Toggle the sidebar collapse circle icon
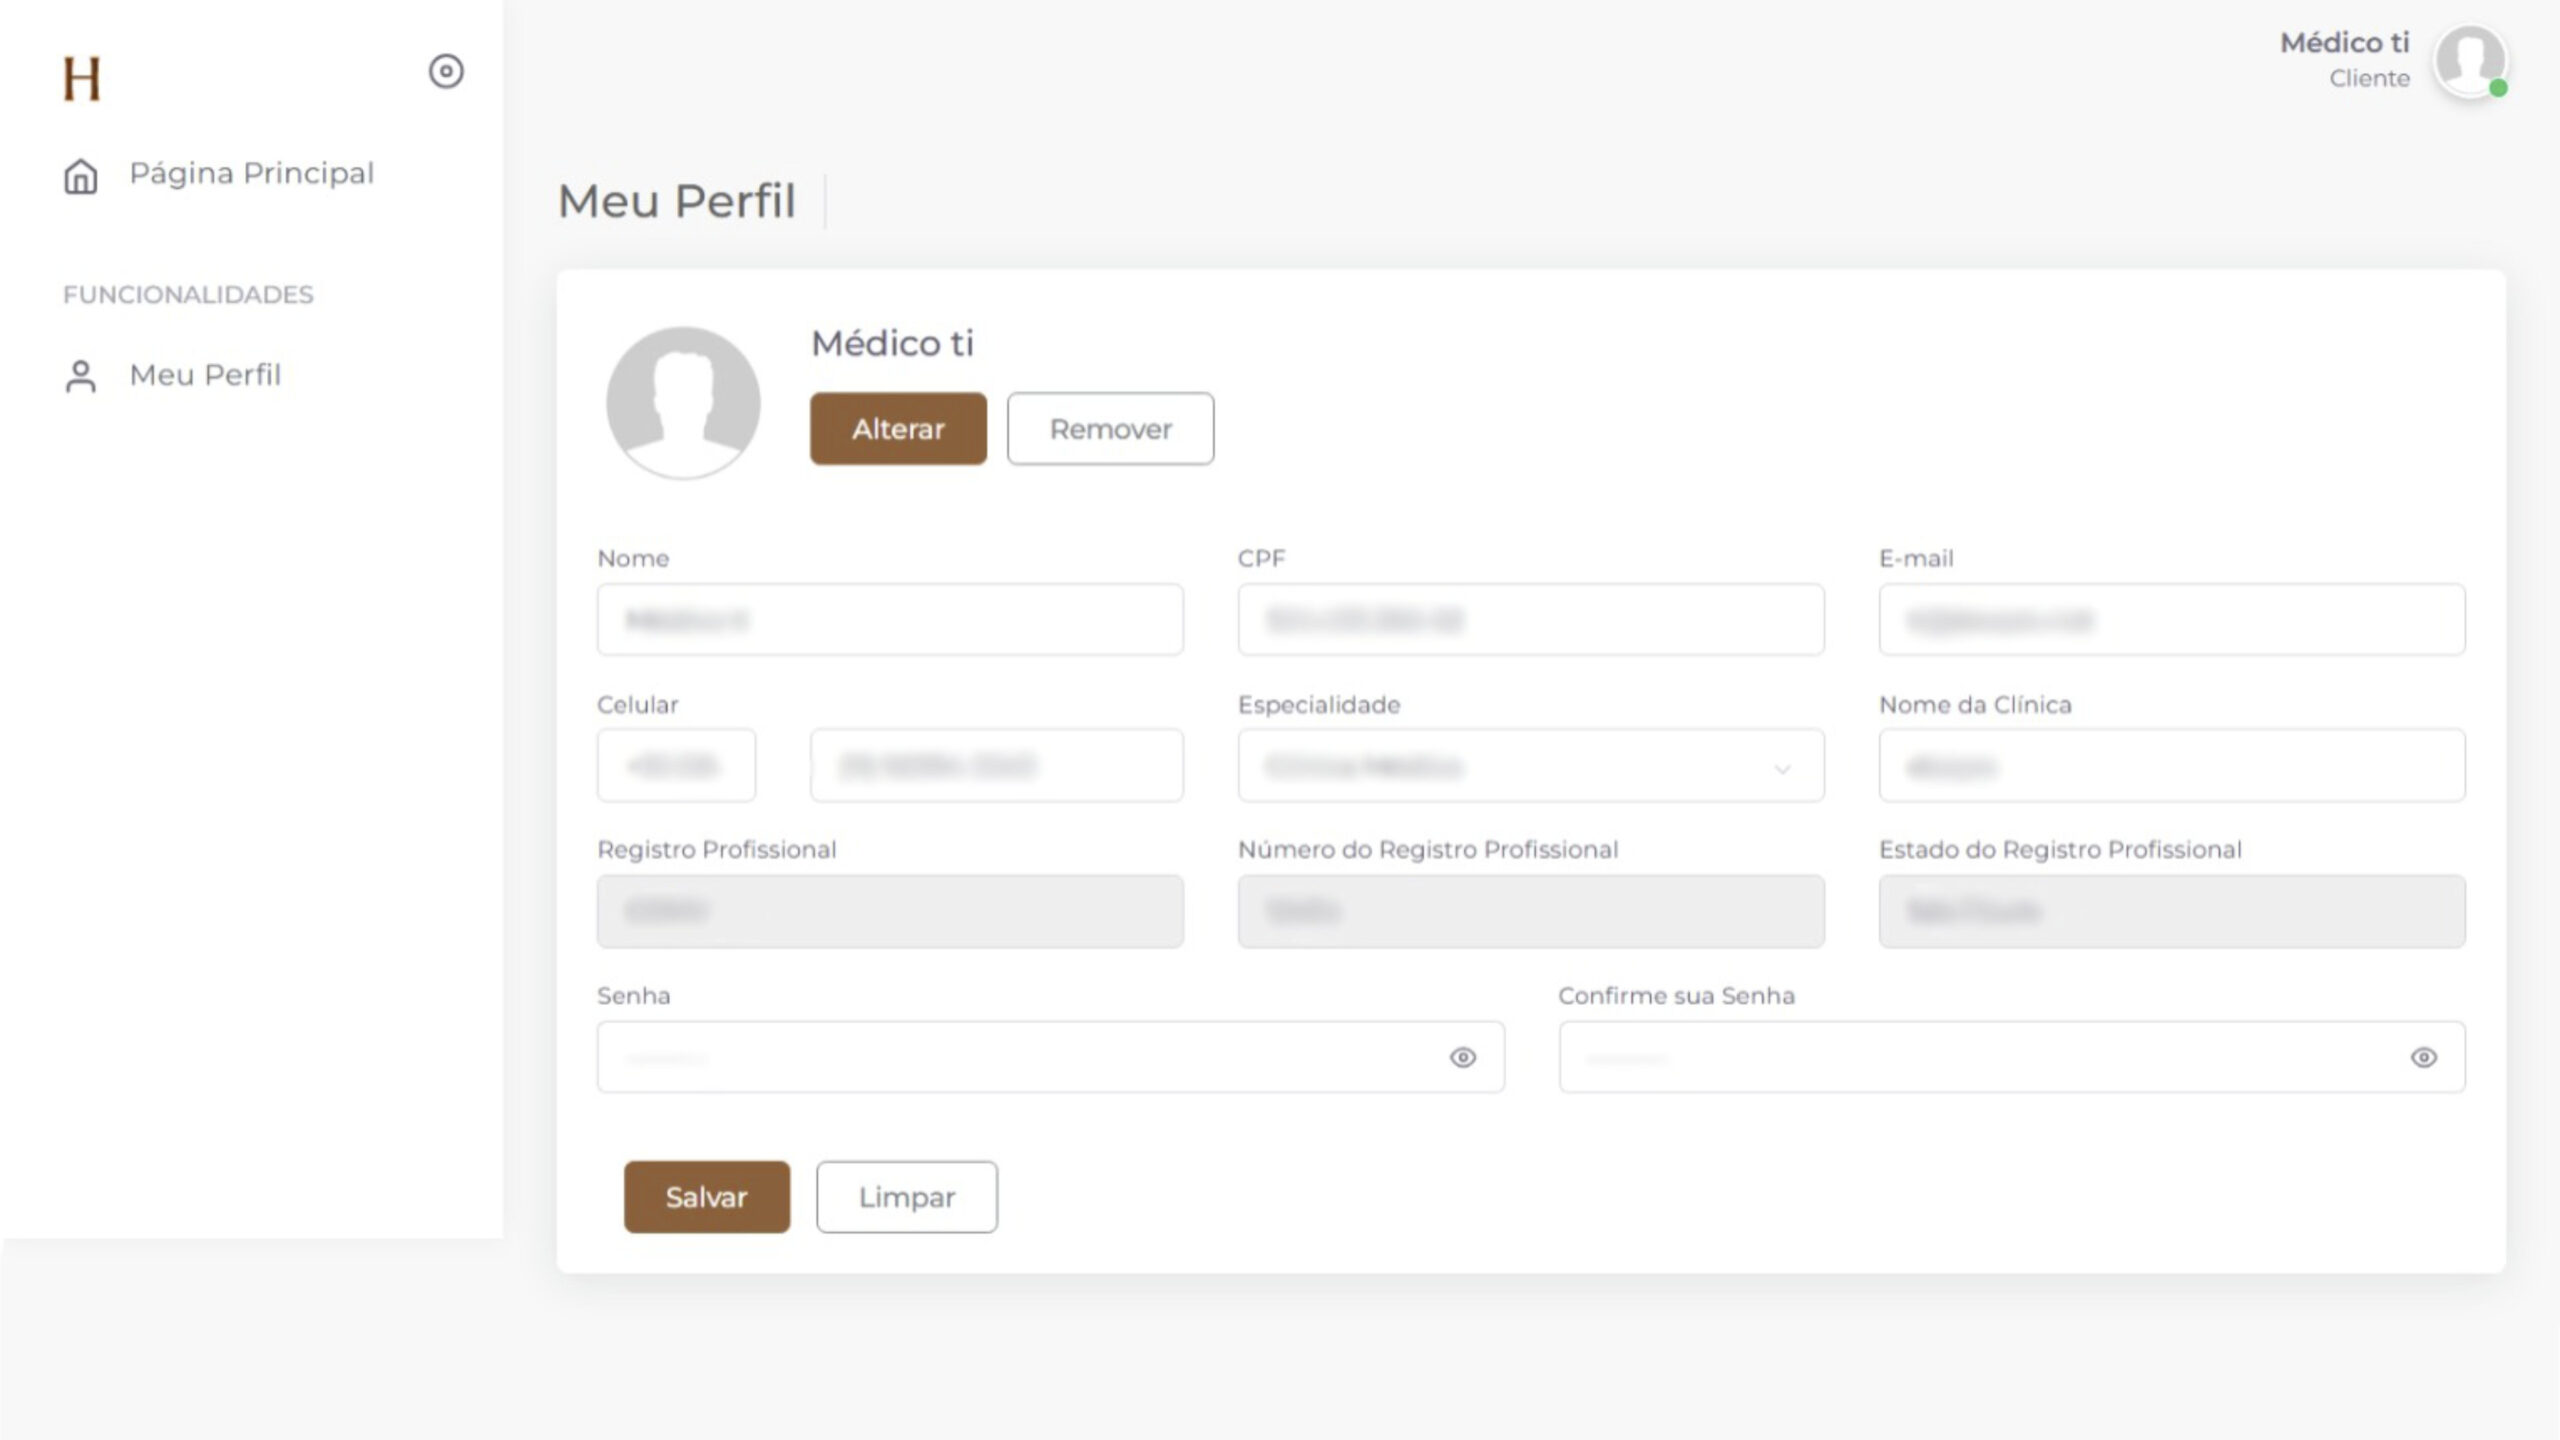This screenshot has height=1440, width=2560. coord(446,71)
